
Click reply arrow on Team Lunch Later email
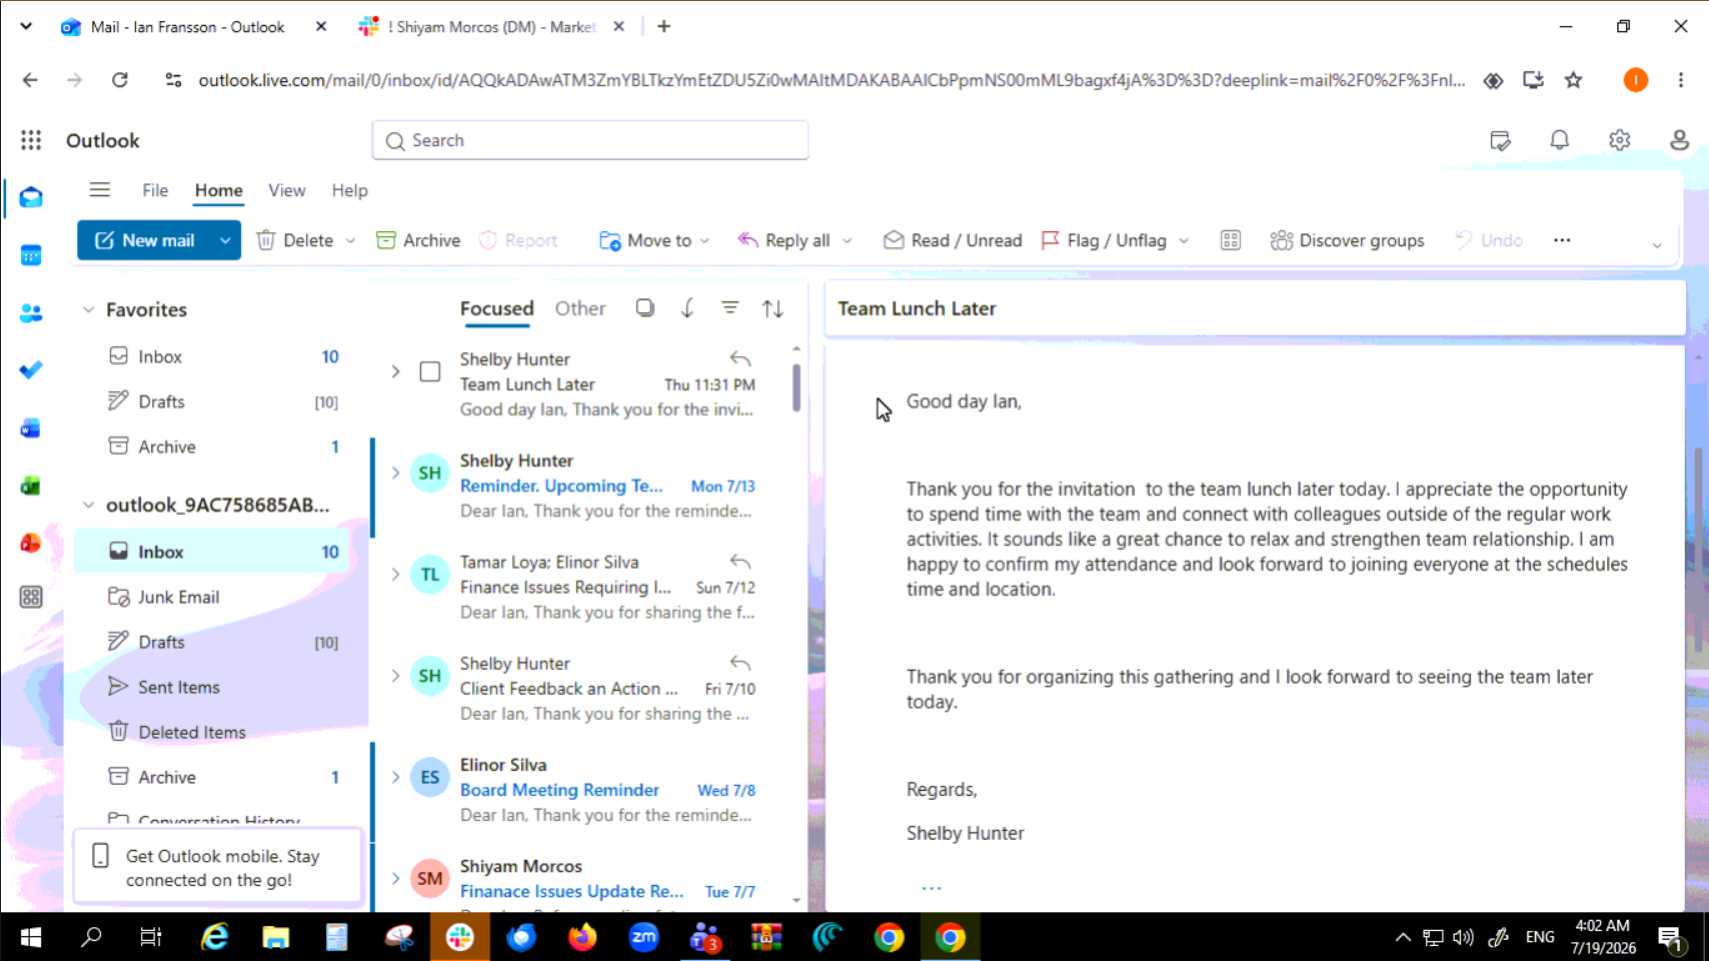pos(740,358)
